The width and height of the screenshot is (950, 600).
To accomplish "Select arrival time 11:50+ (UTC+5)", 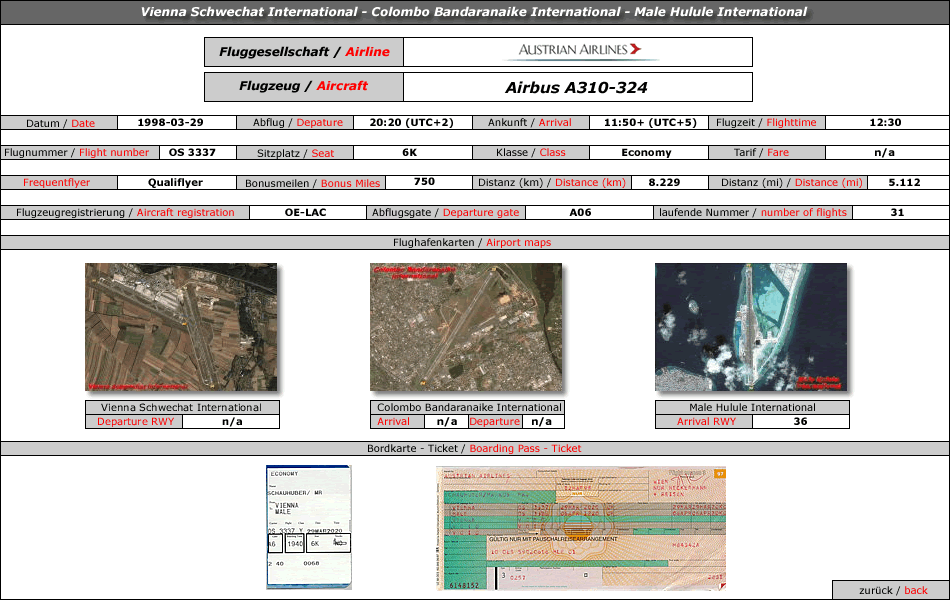I will click(x=650, y=122).
